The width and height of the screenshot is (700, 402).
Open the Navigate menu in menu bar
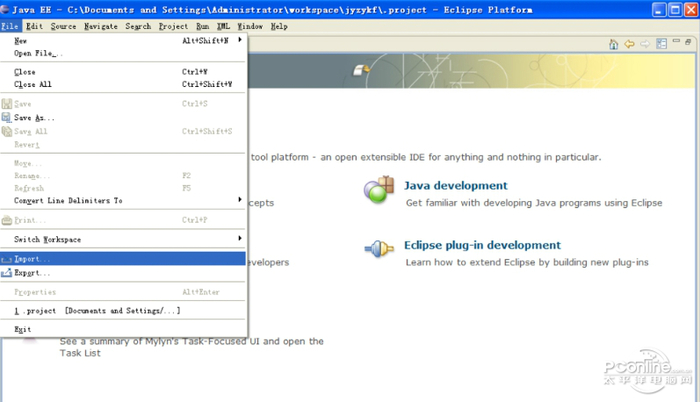pyautogui.click(x=100, y=26)
